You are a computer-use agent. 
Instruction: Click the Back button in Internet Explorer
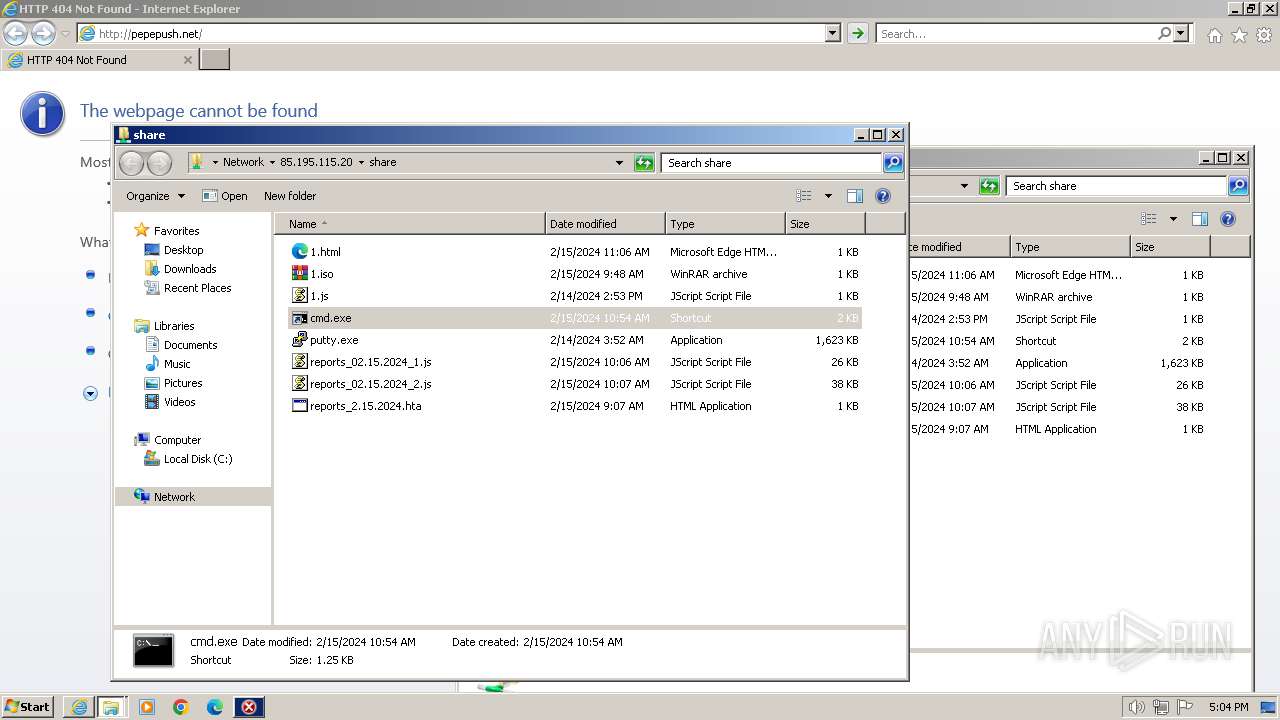[16, 34]
